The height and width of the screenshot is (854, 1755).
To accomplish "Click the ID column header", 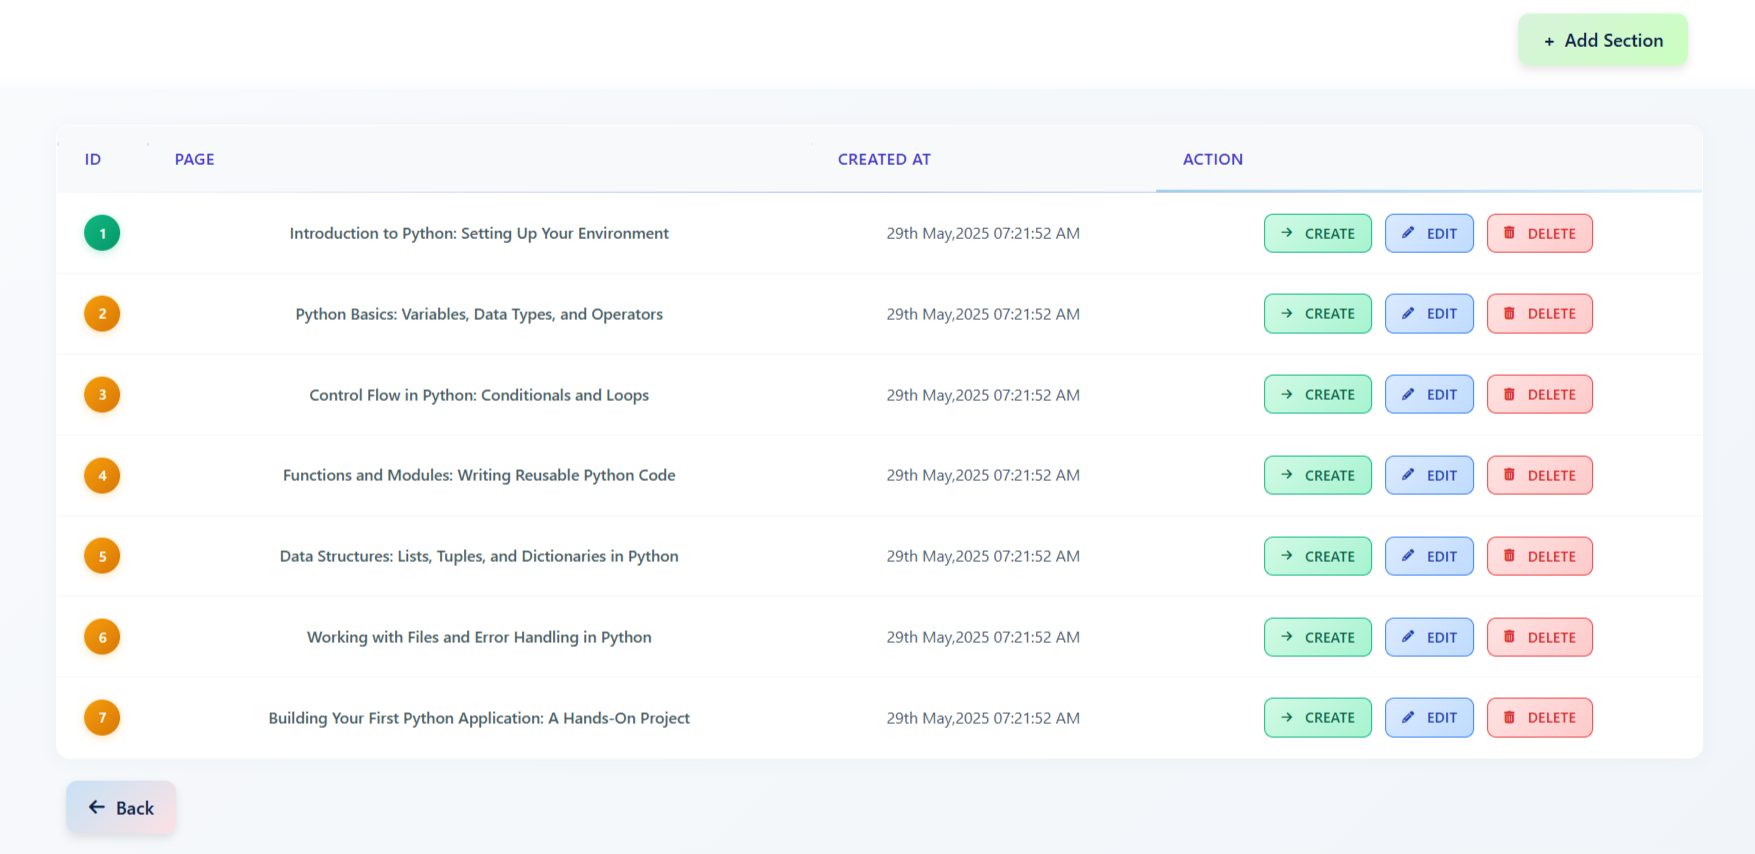I will click(x=93, y=159).
